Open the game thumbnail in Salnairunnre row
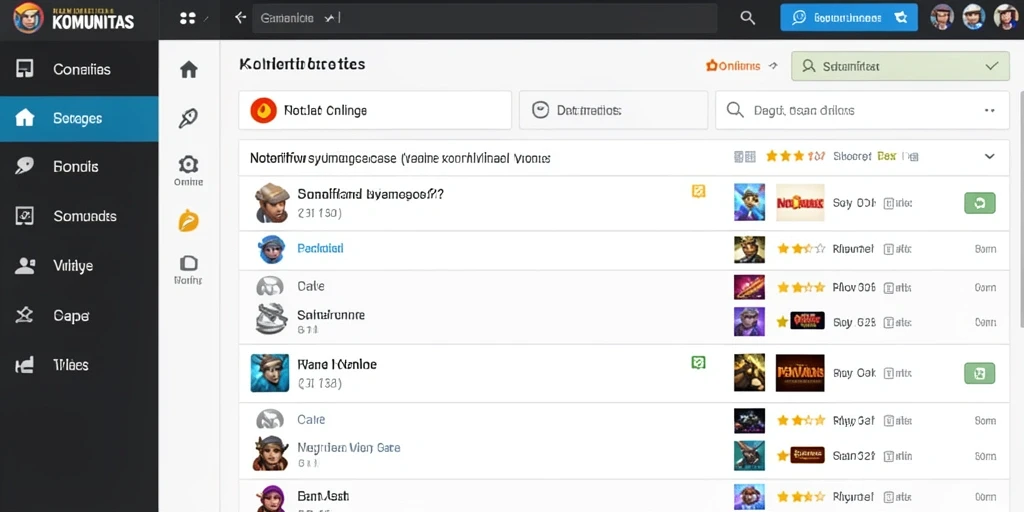The height and width of the screenshot is (512, 1024). pyautogui.click(x=749, y=321)
